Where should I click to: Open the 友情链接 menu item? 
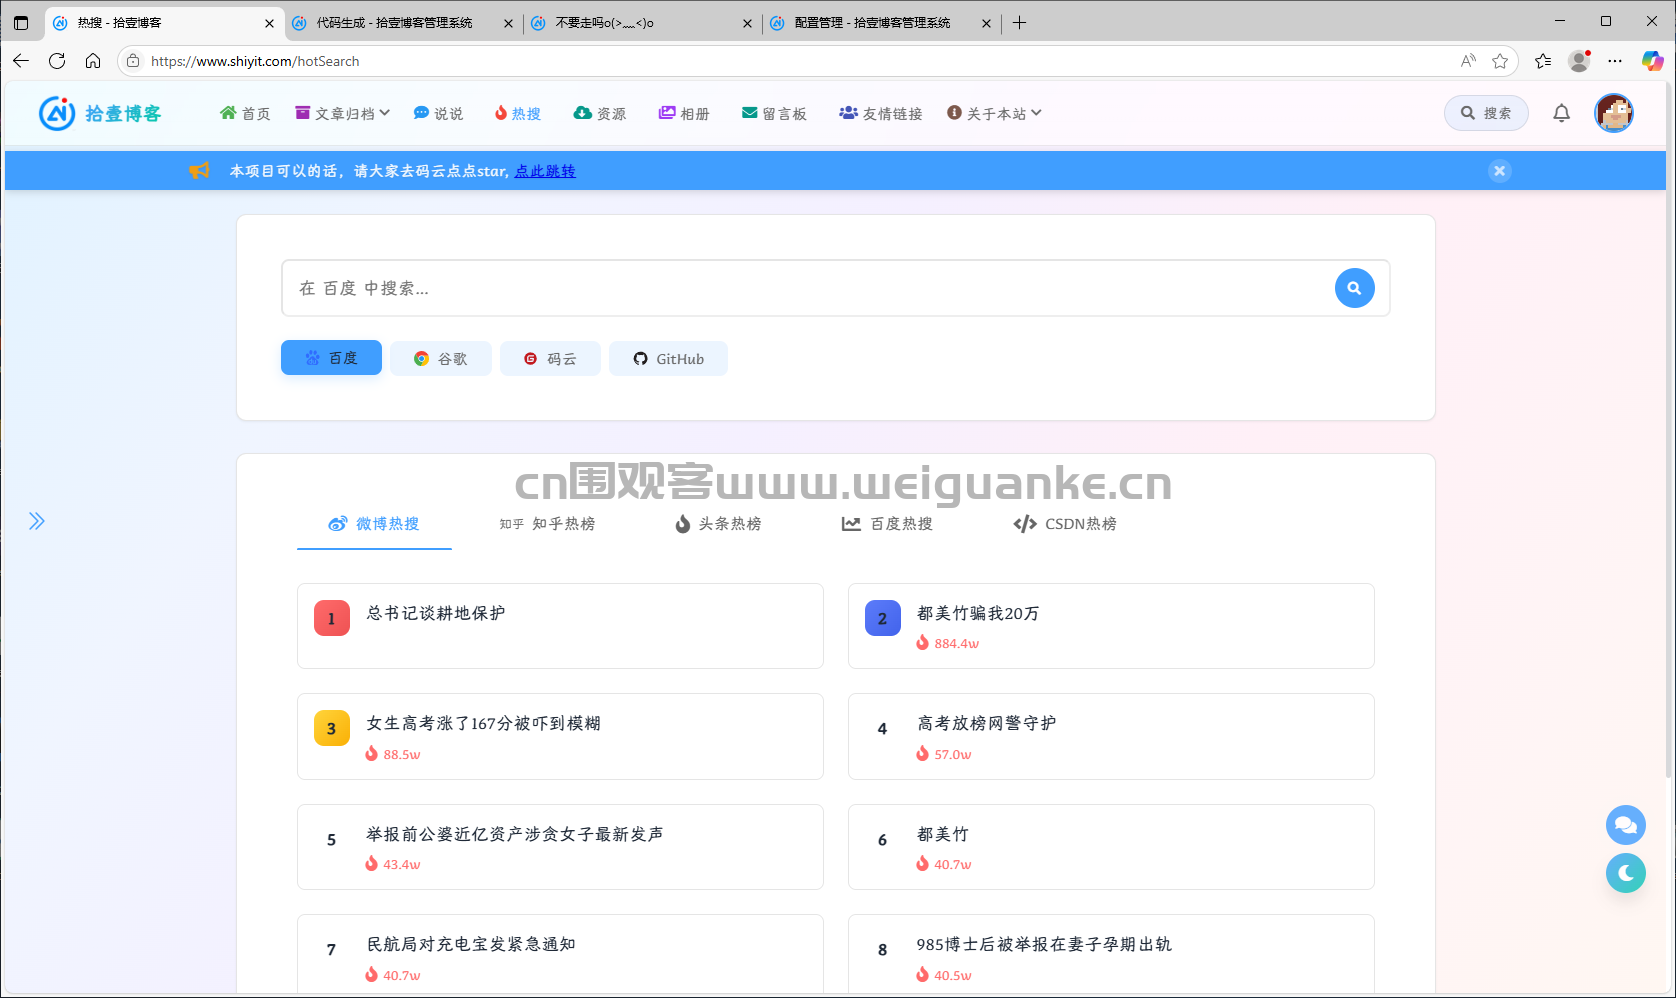[881, 114]
